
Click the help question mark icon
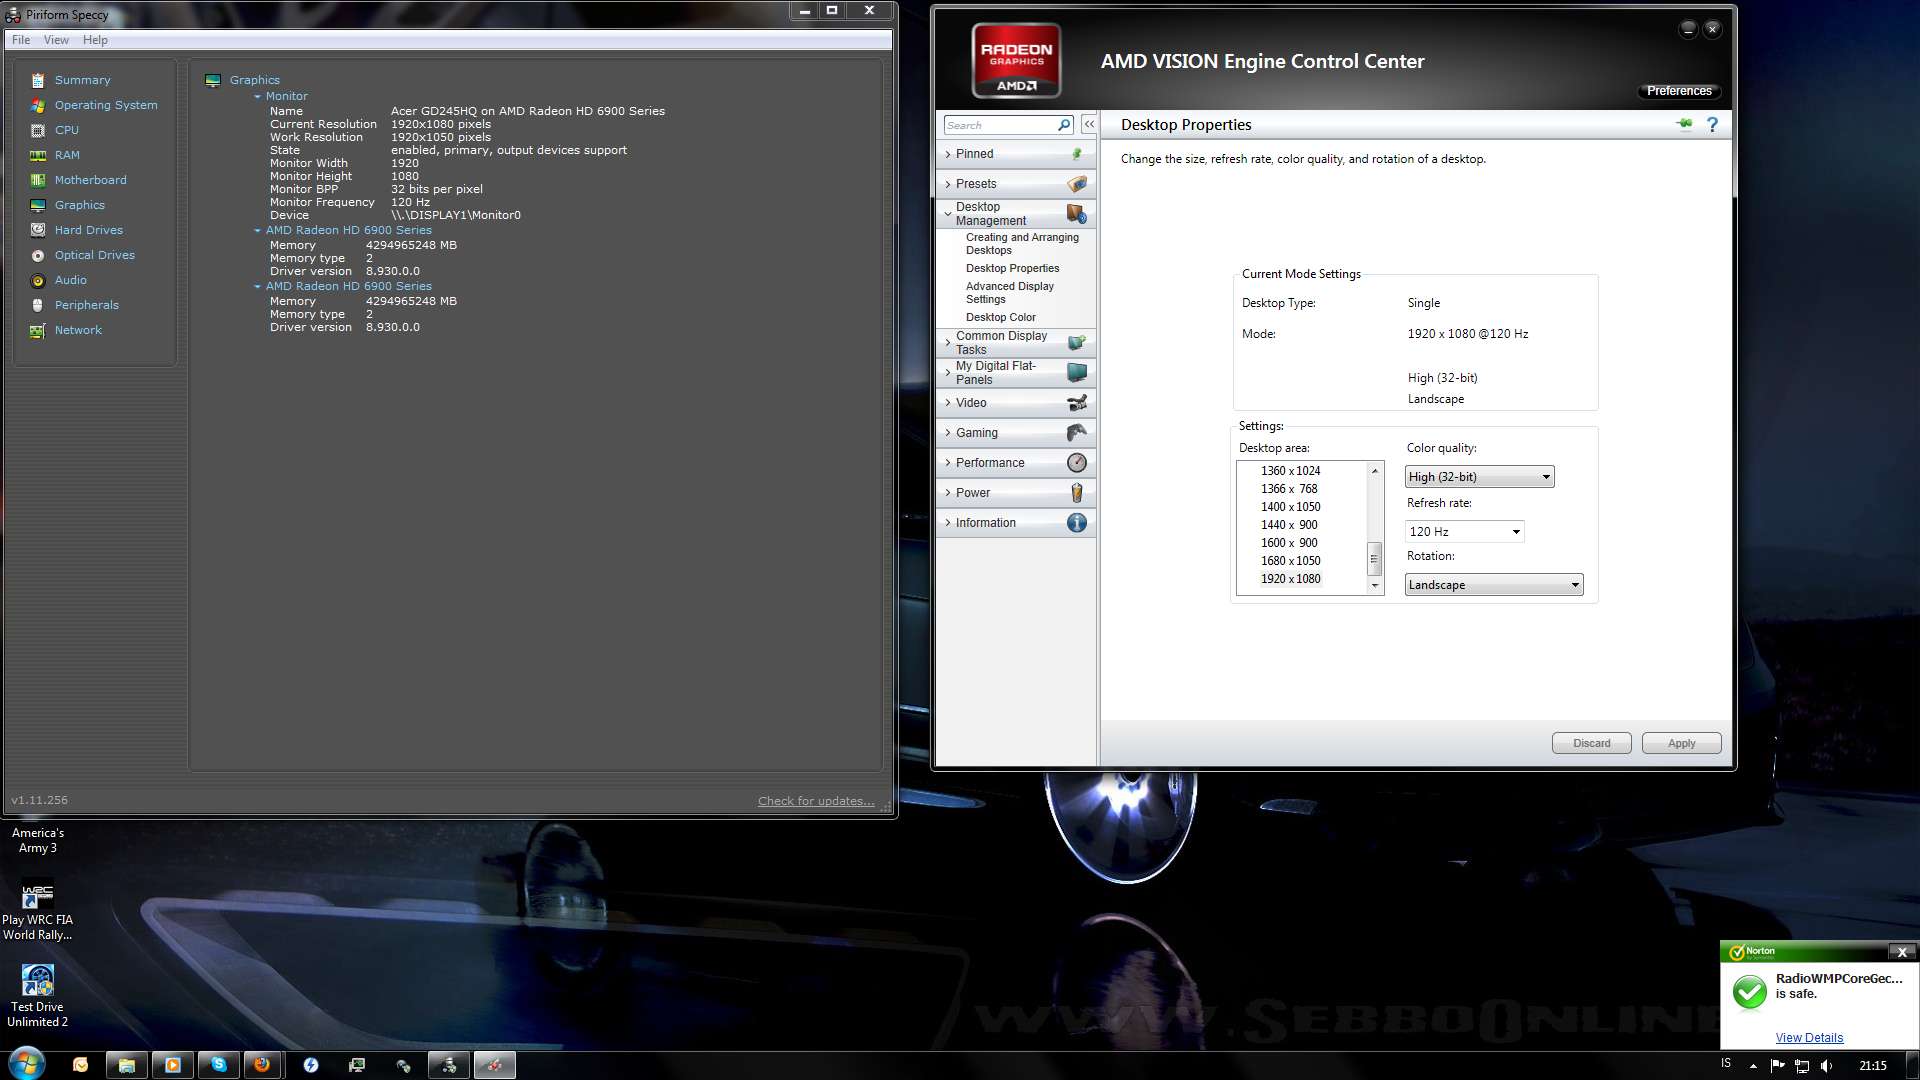pyautogui.click(x=1712, y=125)
